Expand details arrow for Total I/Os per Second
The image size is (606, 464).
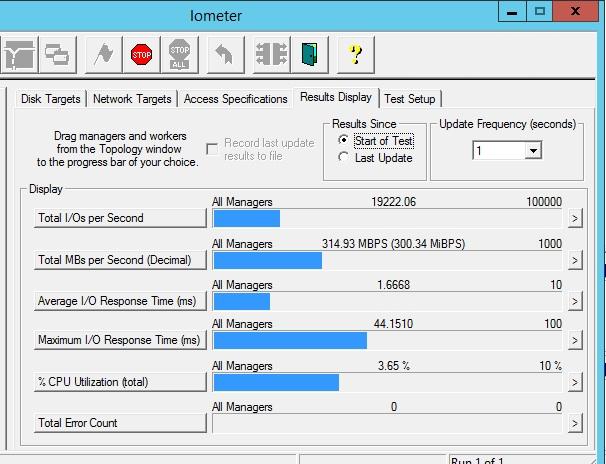click(x=575, y=219)
